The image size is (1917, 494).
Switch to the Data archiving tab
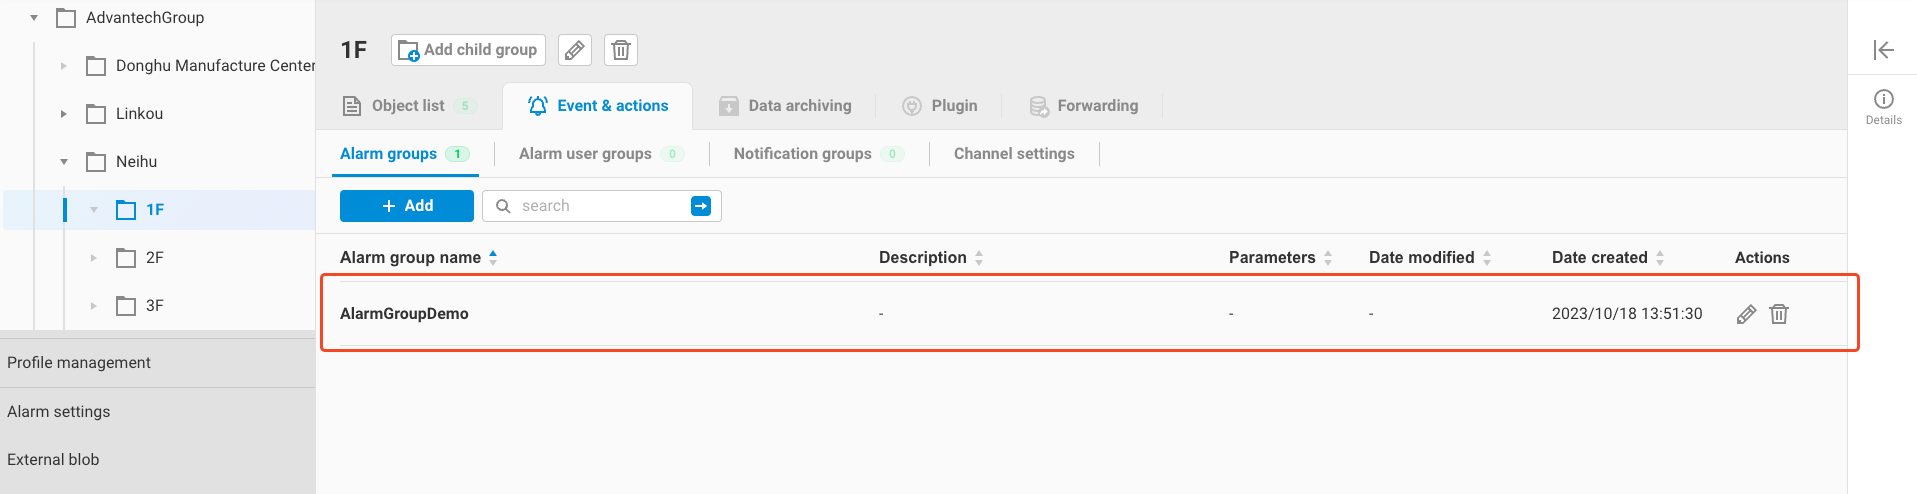coord(786,106)
